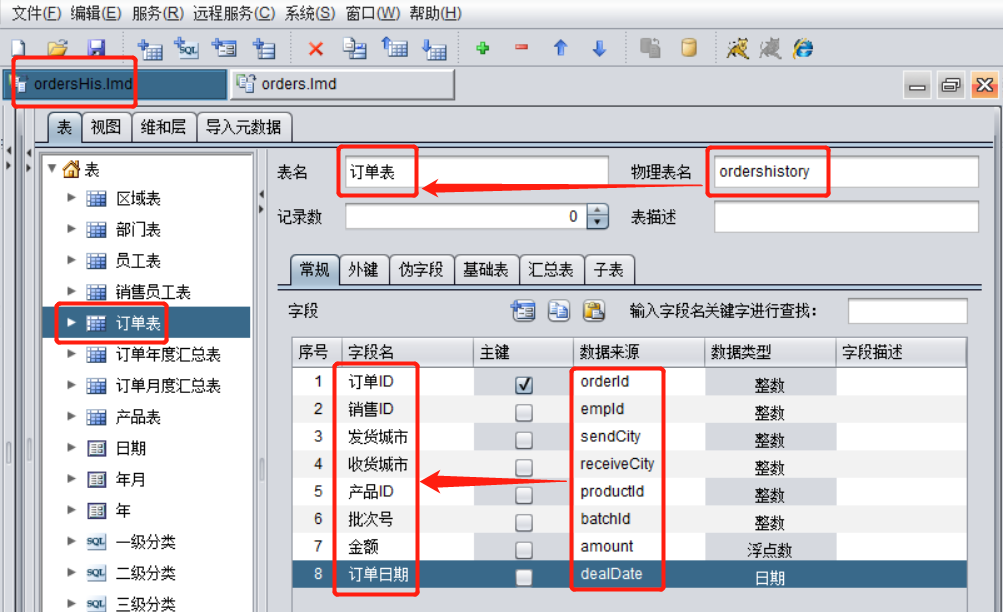Toggle primary key checkbox for 发货城市
Screen dimensions: 1003x612
pyautogui.click(x=524, y=440)
